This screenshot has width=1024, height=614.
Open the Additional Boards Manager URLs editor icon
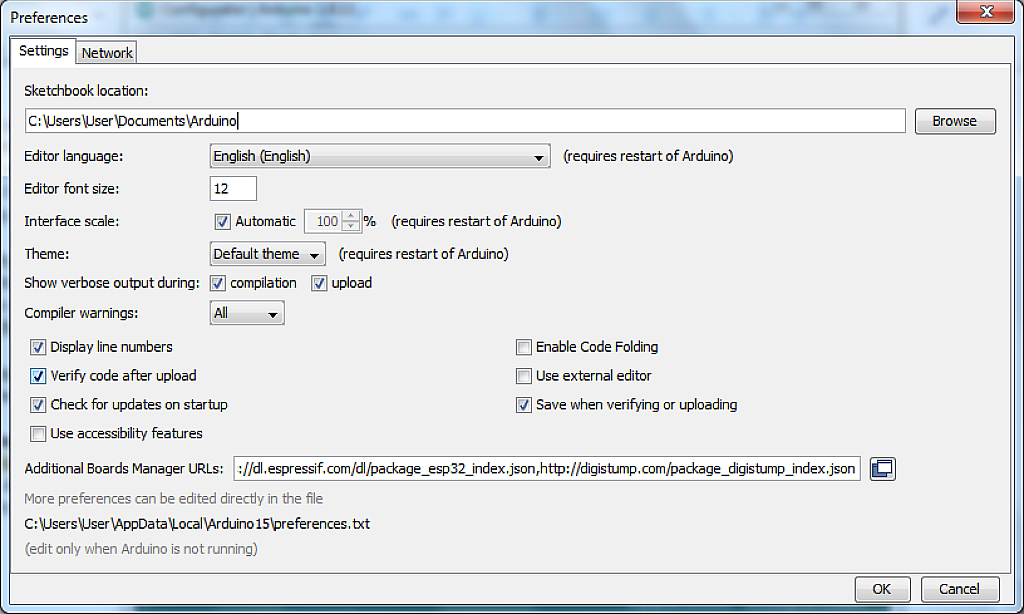pyautogui.click(x=882, y=468)
